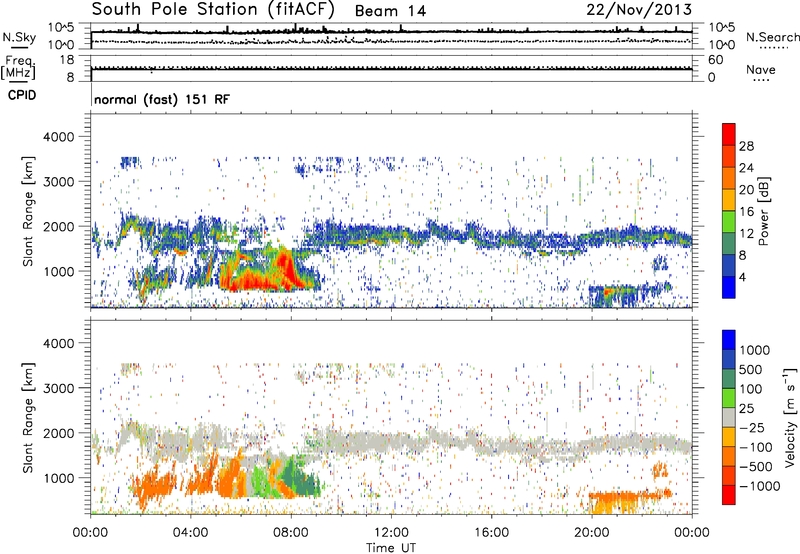Select the "Beam 14" label
The height and width of the screenshot is (554, 800).
pos(390,11)
